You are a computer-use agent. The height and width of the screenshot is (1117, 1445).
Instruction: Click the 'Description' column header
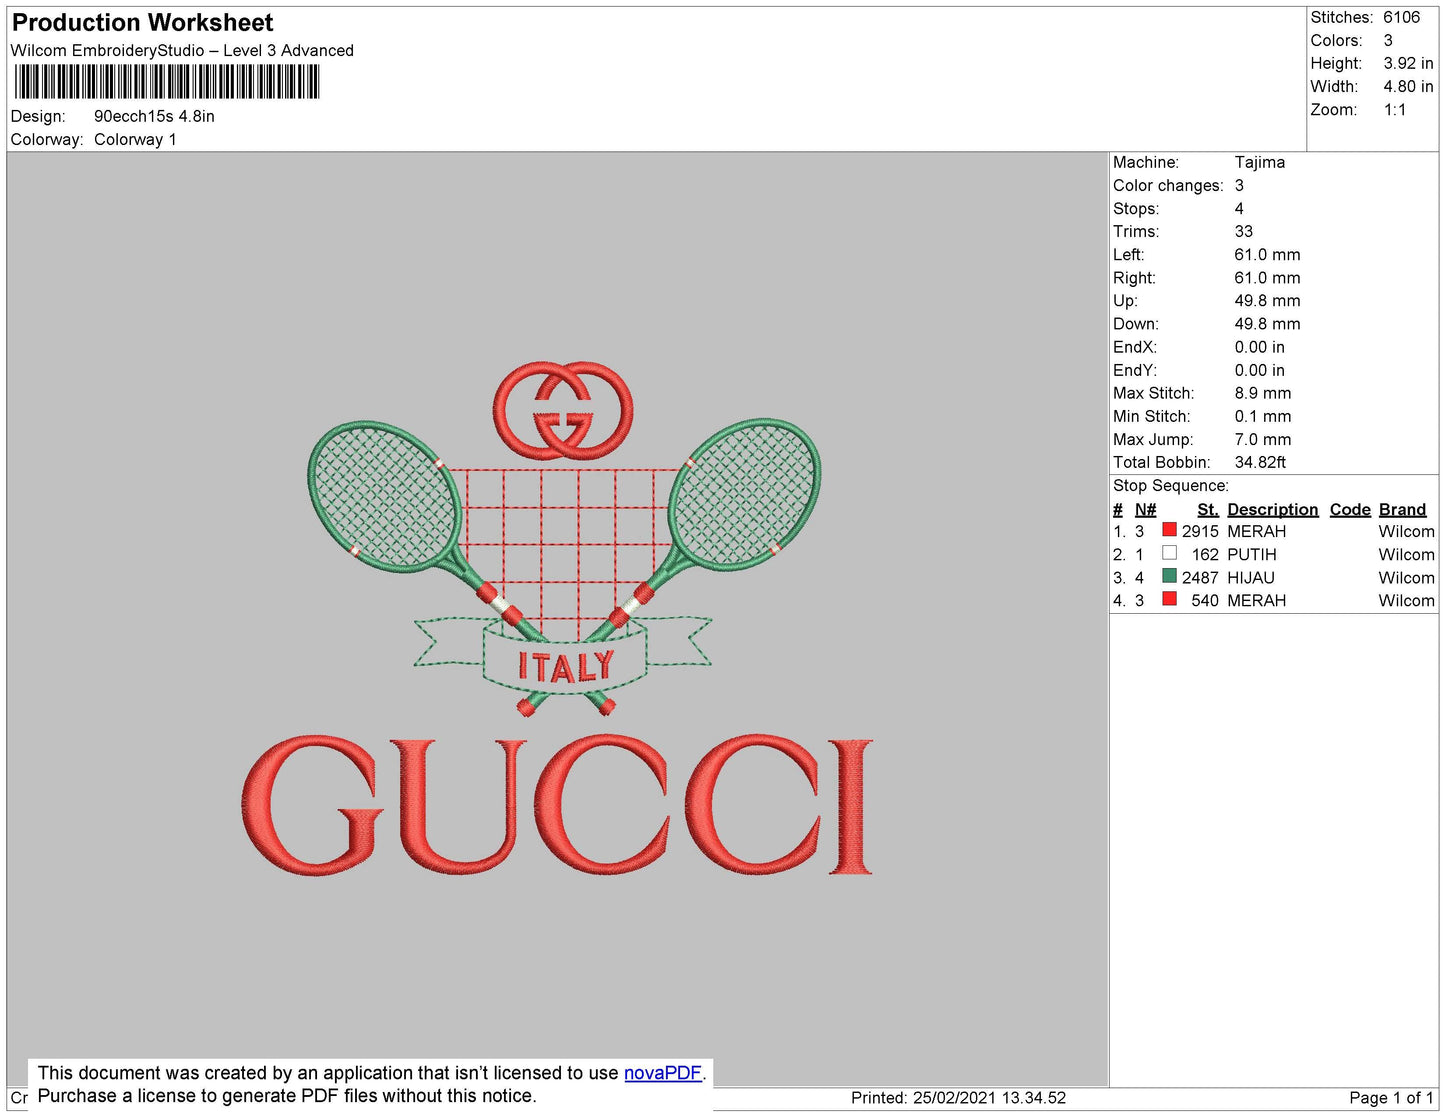pos(1273,509)
